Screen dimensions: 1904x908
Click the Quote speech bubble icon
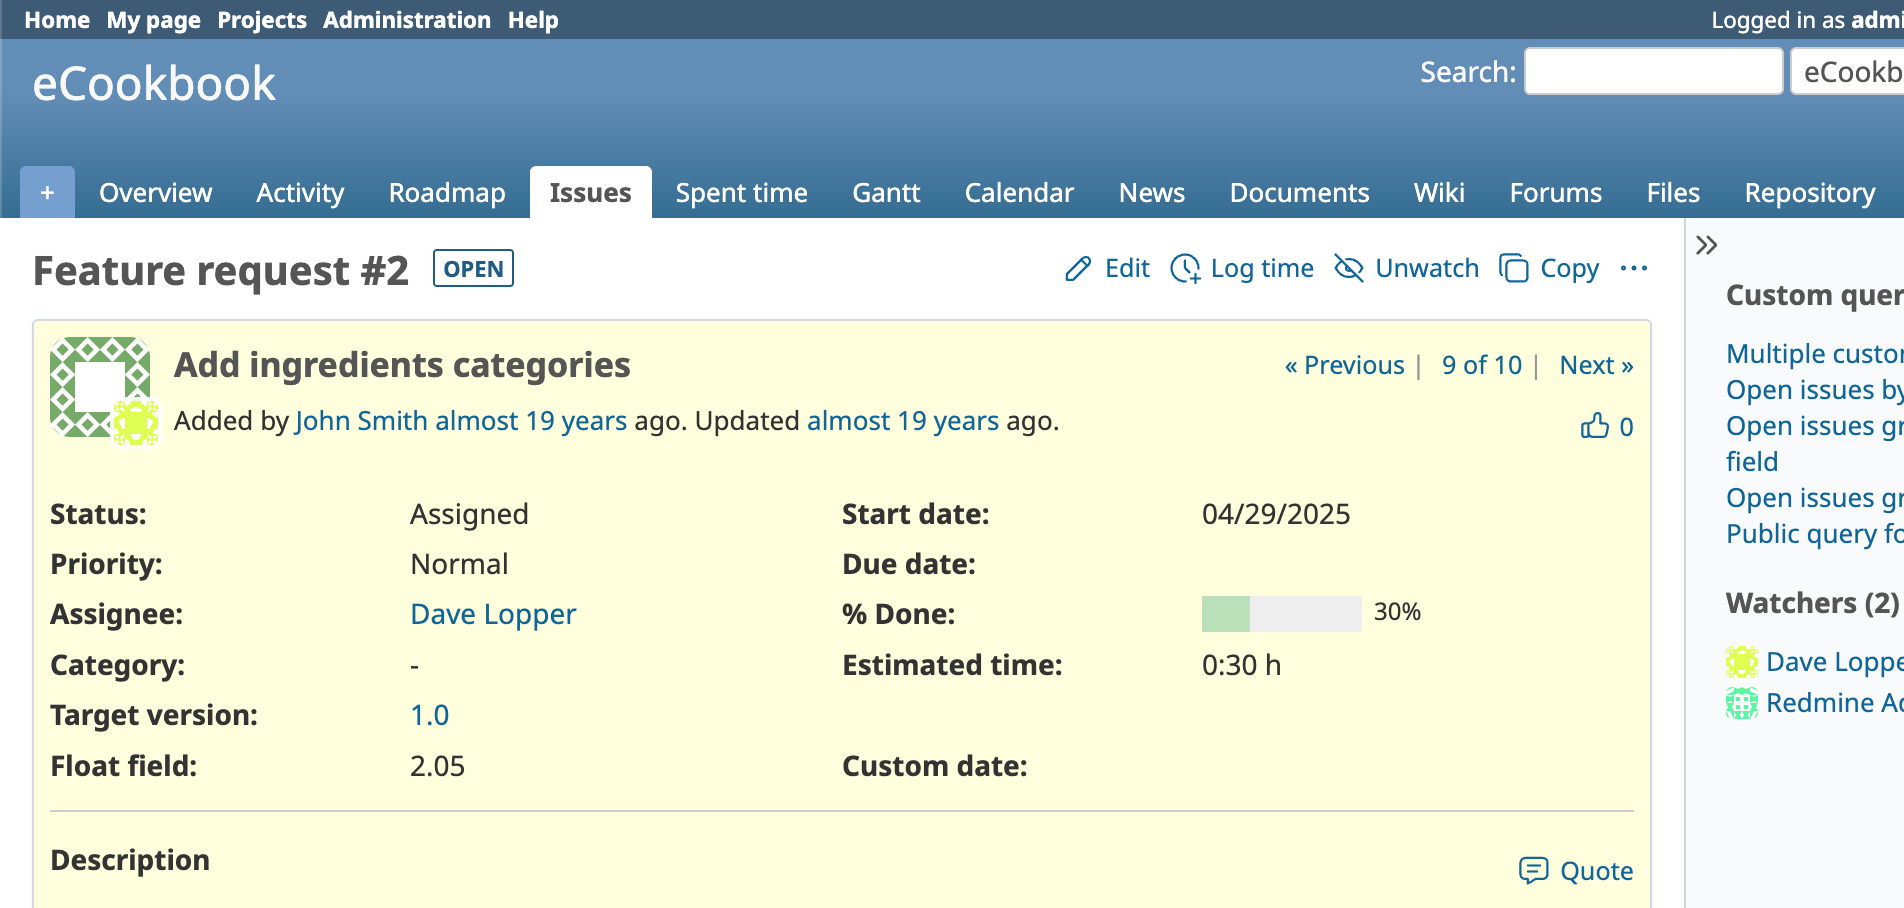coord(1533,871)
